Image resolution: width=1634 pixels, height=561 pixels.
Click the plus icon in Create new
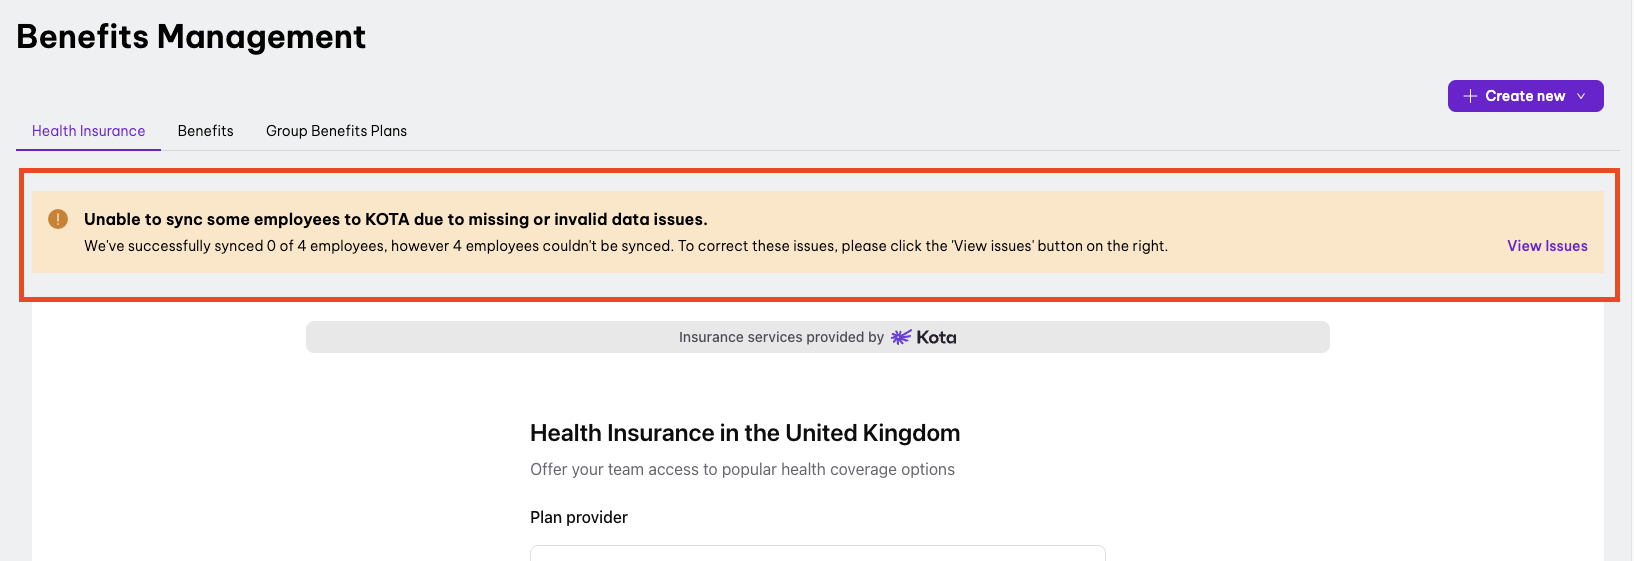1470,96
